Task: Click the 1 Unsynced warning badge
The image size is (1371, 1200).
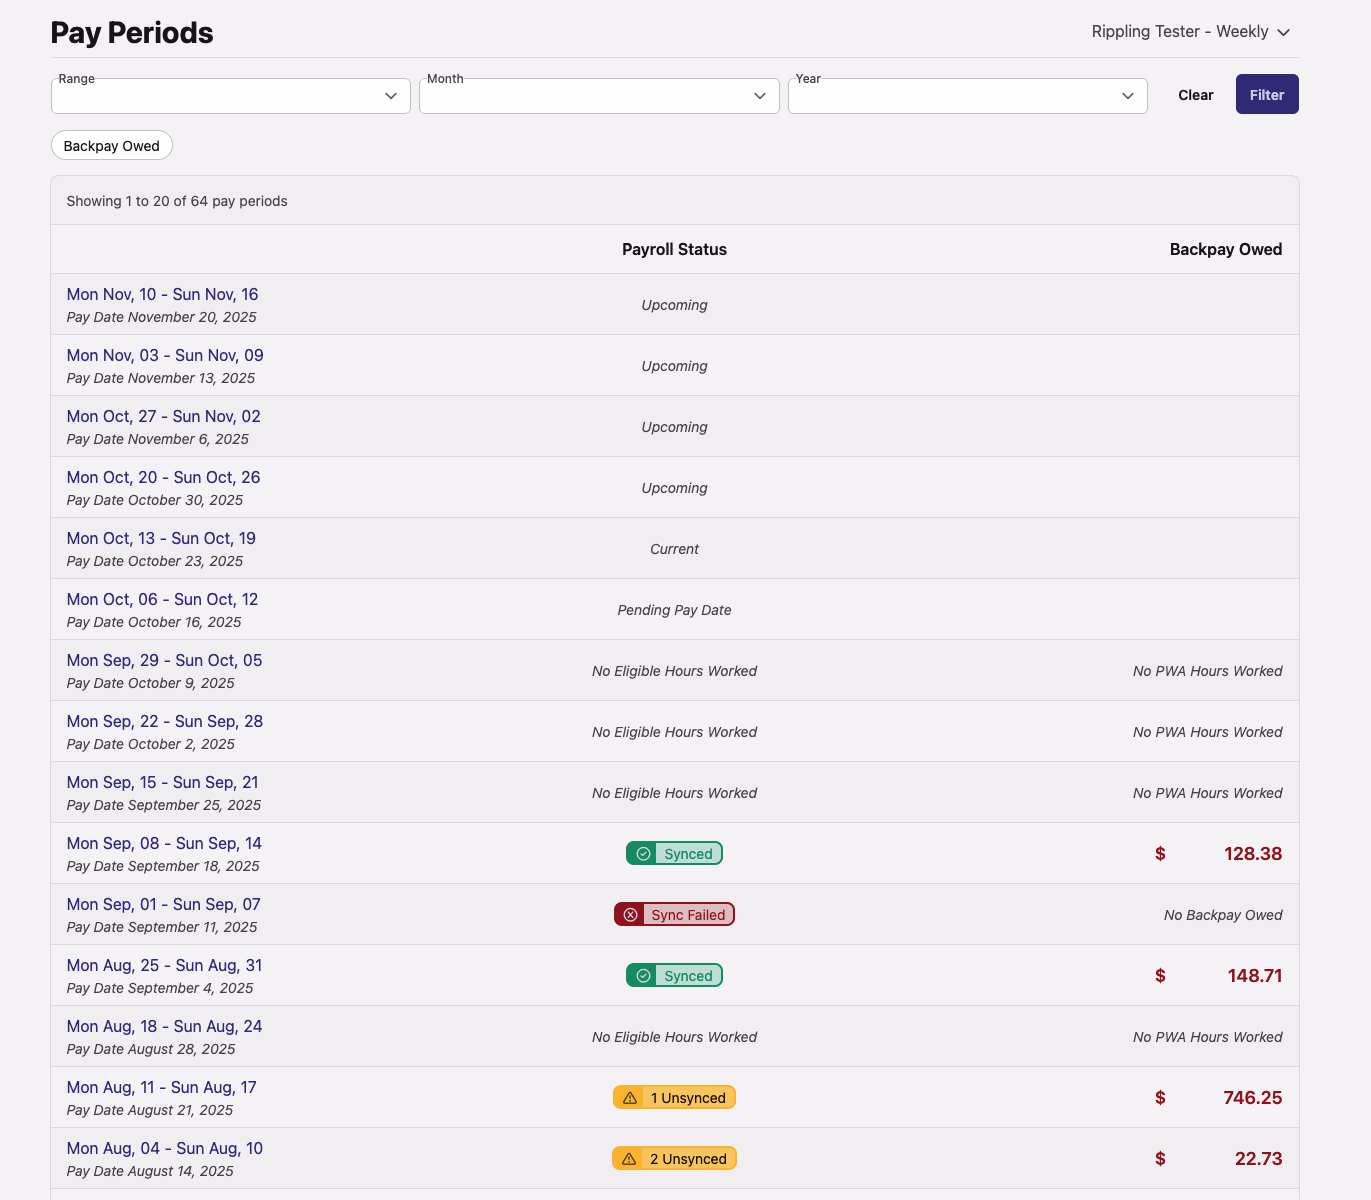Action: [674, 1097]
